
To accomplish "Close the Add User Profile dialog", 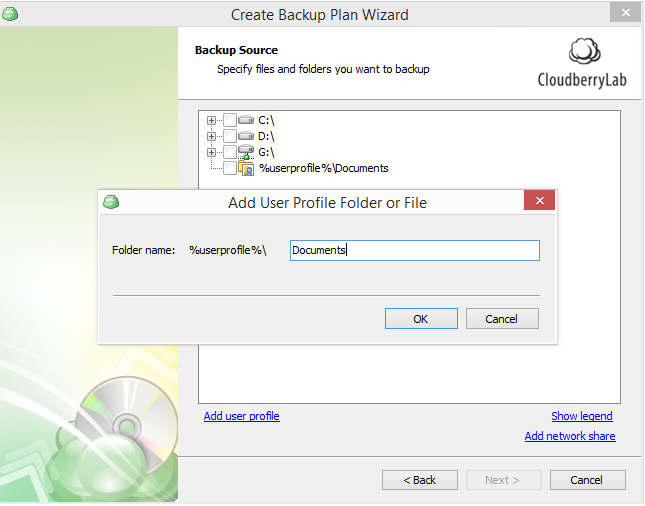I will 540,200.
